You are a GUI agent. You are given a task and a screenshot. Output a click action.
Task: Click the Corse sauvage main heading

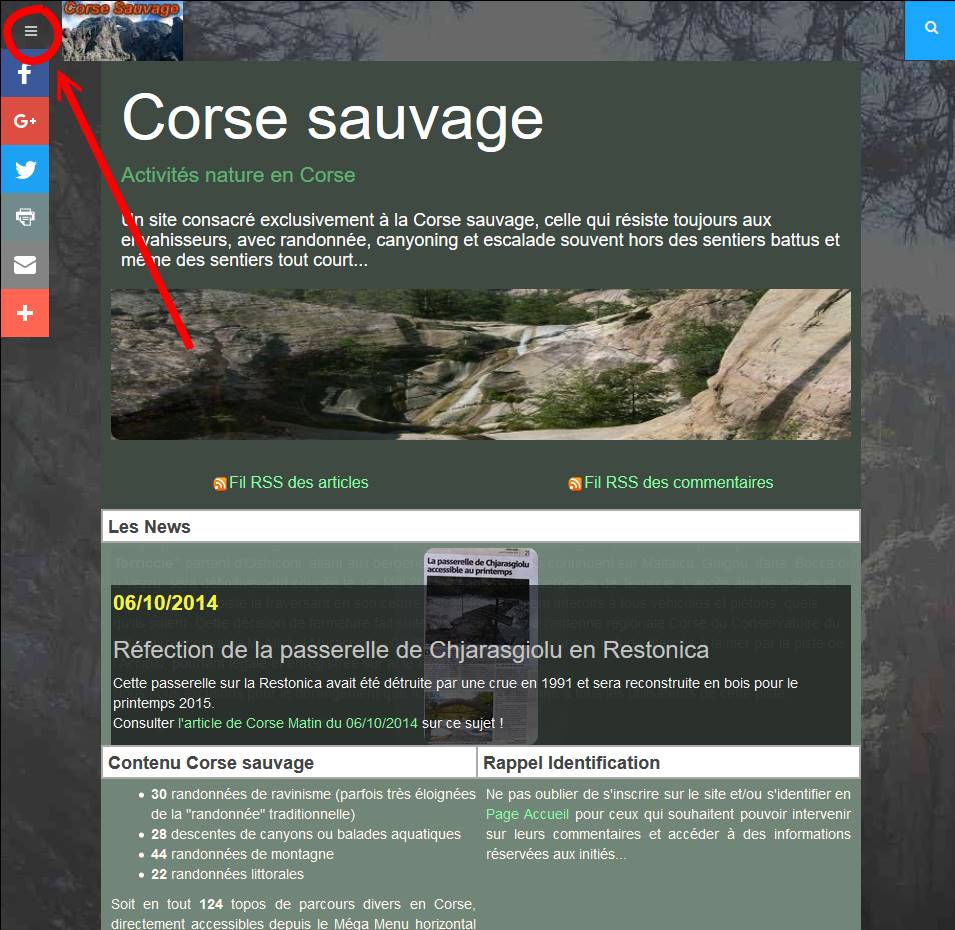coord(333,118)
